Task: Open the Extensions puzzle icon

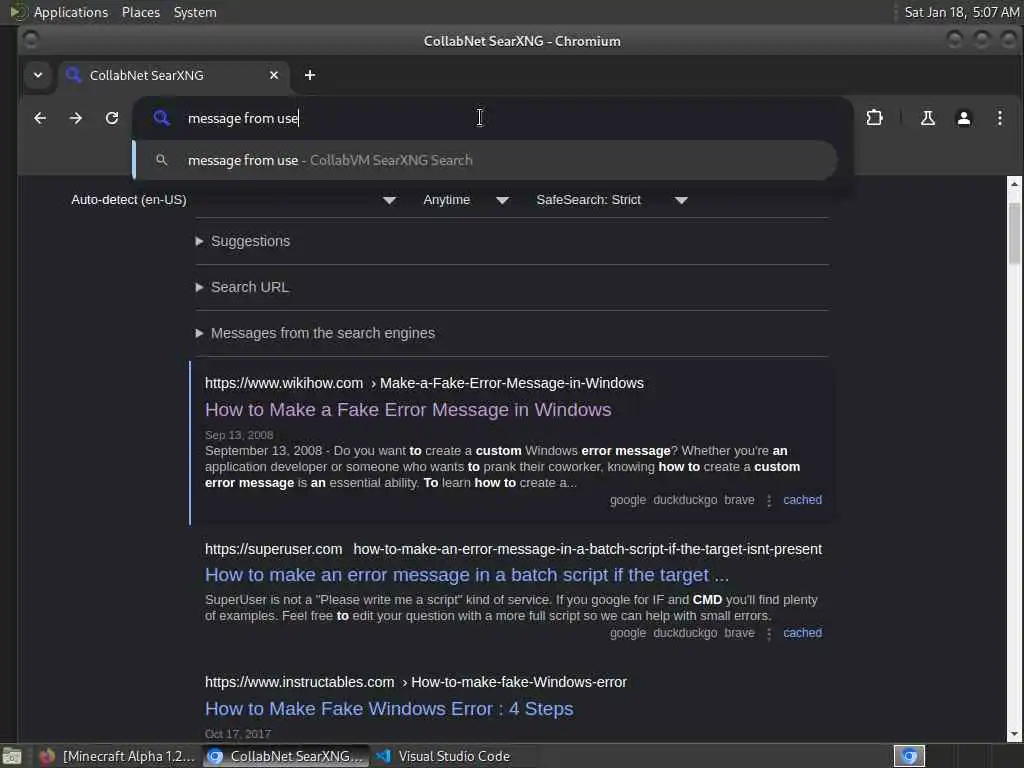Action: 874,118
